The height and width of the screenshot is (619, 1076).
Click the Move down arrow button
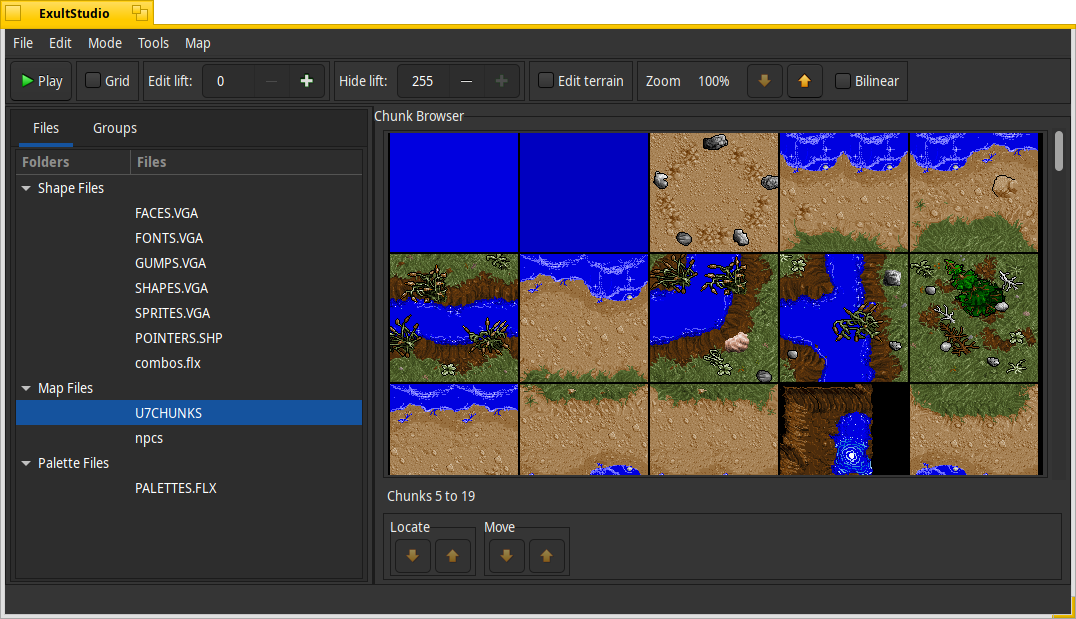pyautogui.click(x=506, y=555)
